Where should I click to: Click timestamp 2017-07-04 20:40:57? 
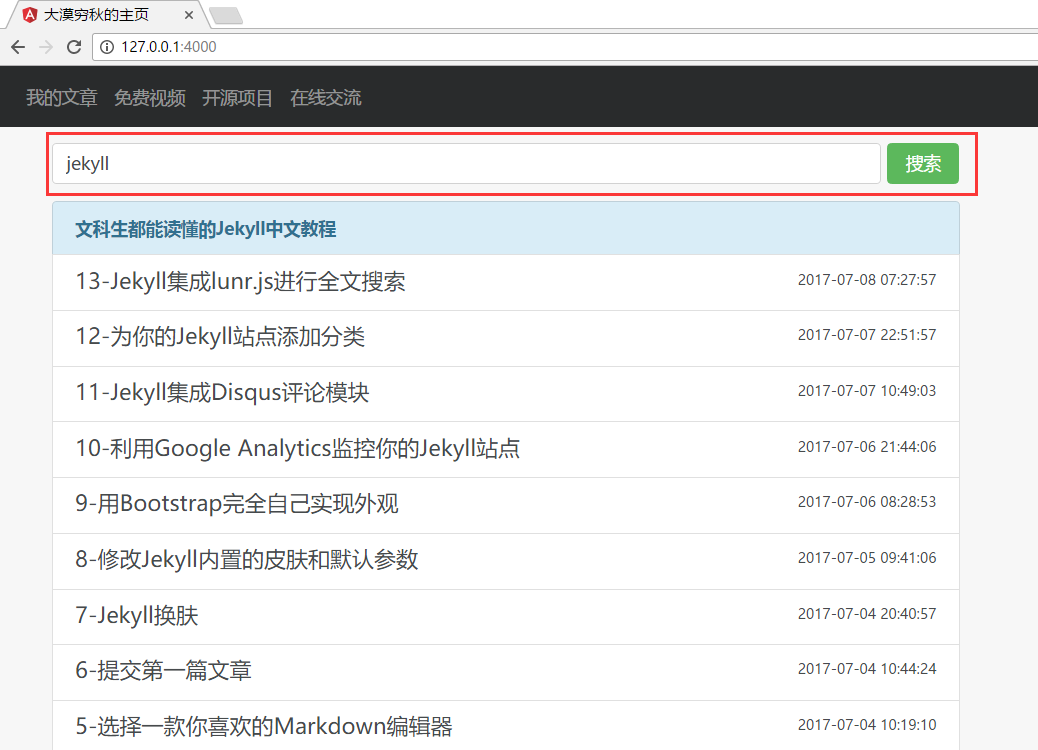coord(867,614)
